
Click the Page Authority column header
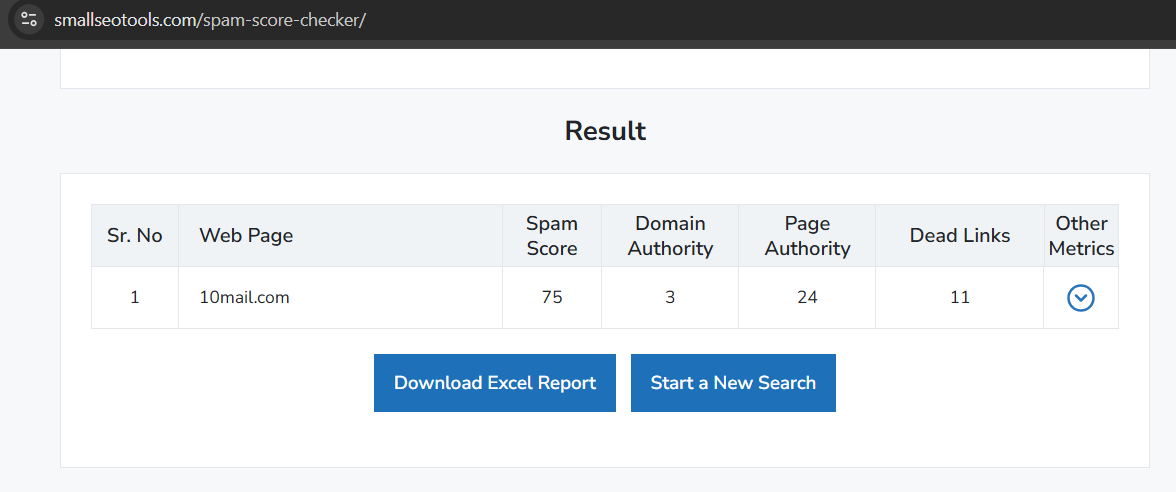[x=807, y=236]
